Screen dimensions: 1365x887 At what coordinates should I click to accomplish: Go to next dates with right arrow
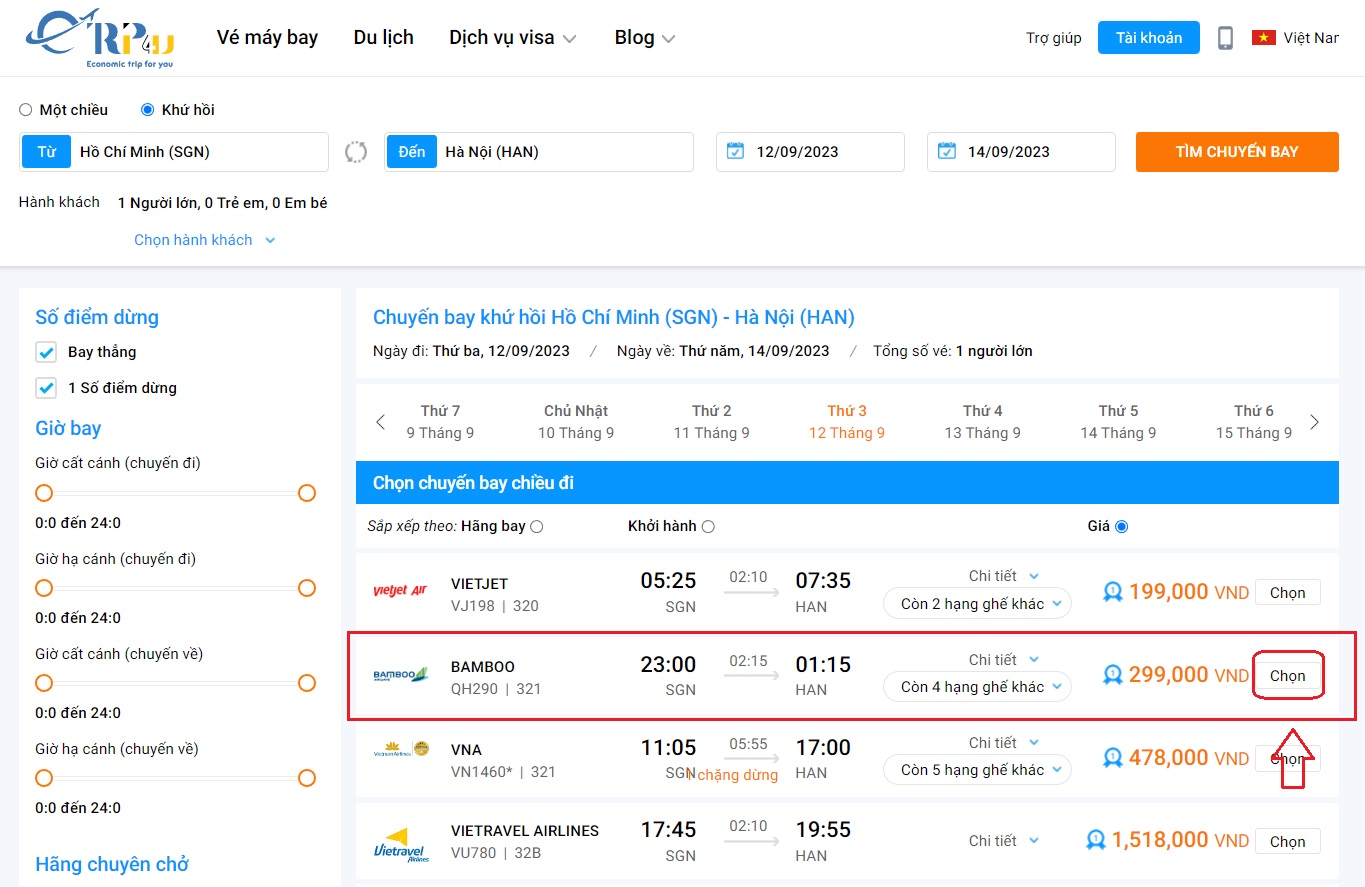[1314, 422]
